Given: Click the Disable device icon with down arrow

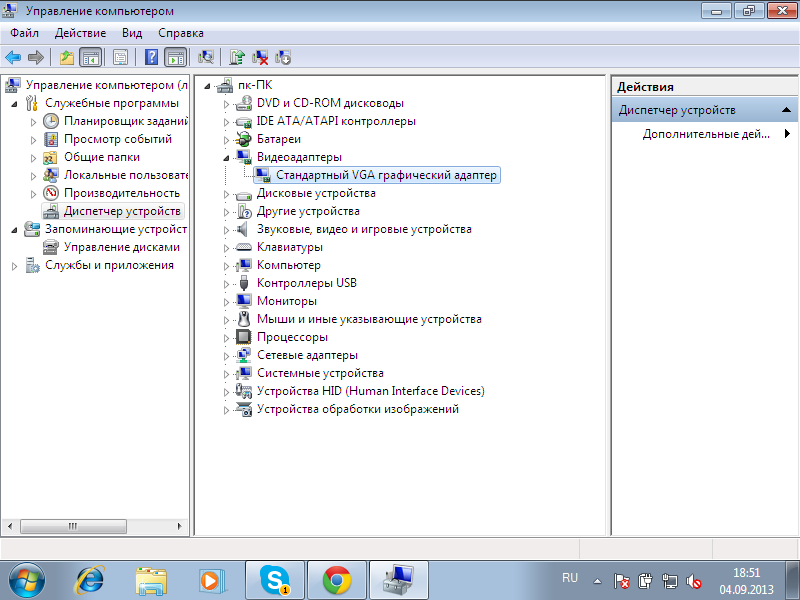Looking at the screenshot, I should click(x=283, y=57).
